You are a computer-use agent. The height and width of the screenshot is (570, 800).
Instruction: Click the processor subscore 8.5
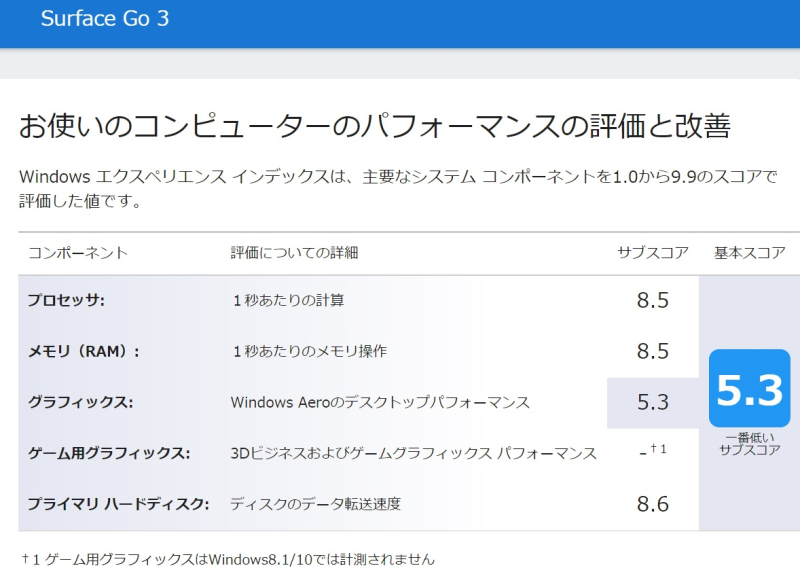653,300
